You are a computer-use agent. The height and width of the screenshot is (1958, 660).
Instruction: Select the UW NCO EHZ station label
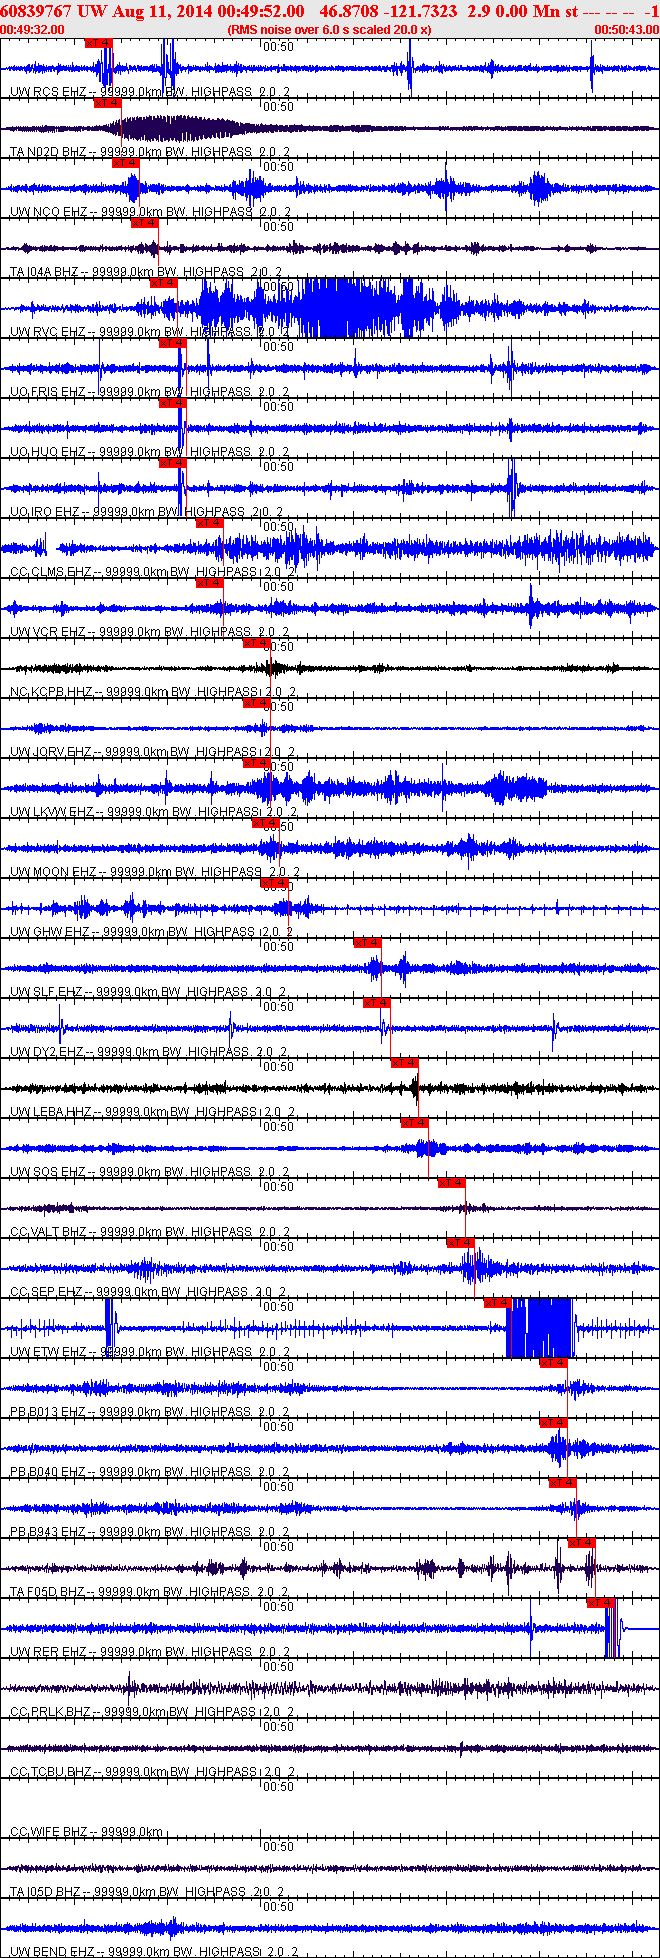[x=50, y=212]
